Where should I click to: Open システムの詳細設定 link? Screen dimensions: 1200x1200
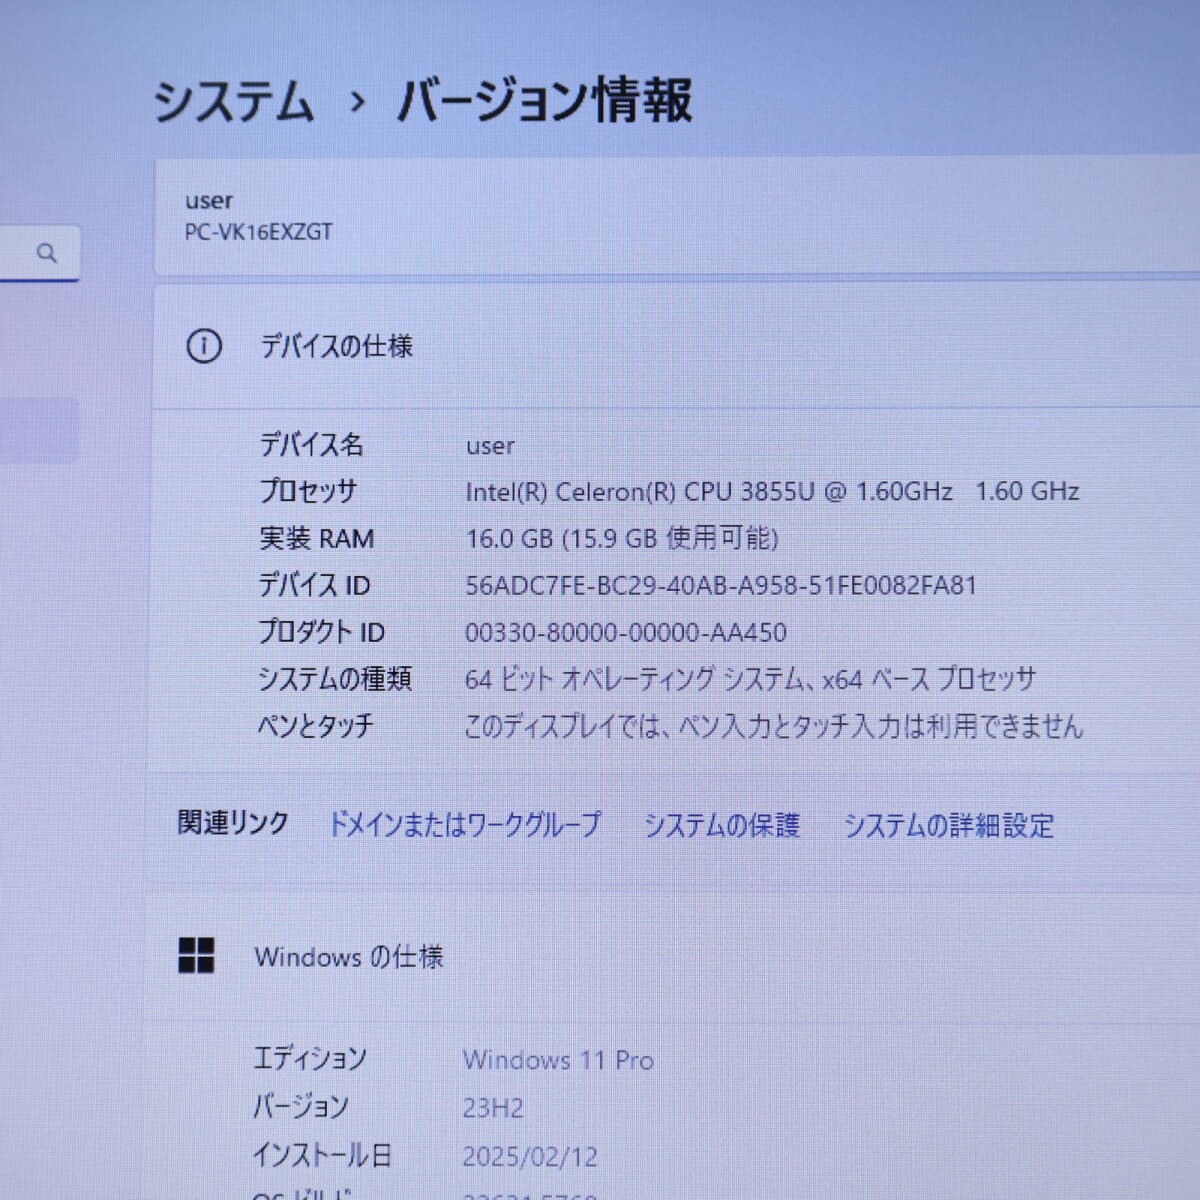pyautogui.click(x=949, y=826)
